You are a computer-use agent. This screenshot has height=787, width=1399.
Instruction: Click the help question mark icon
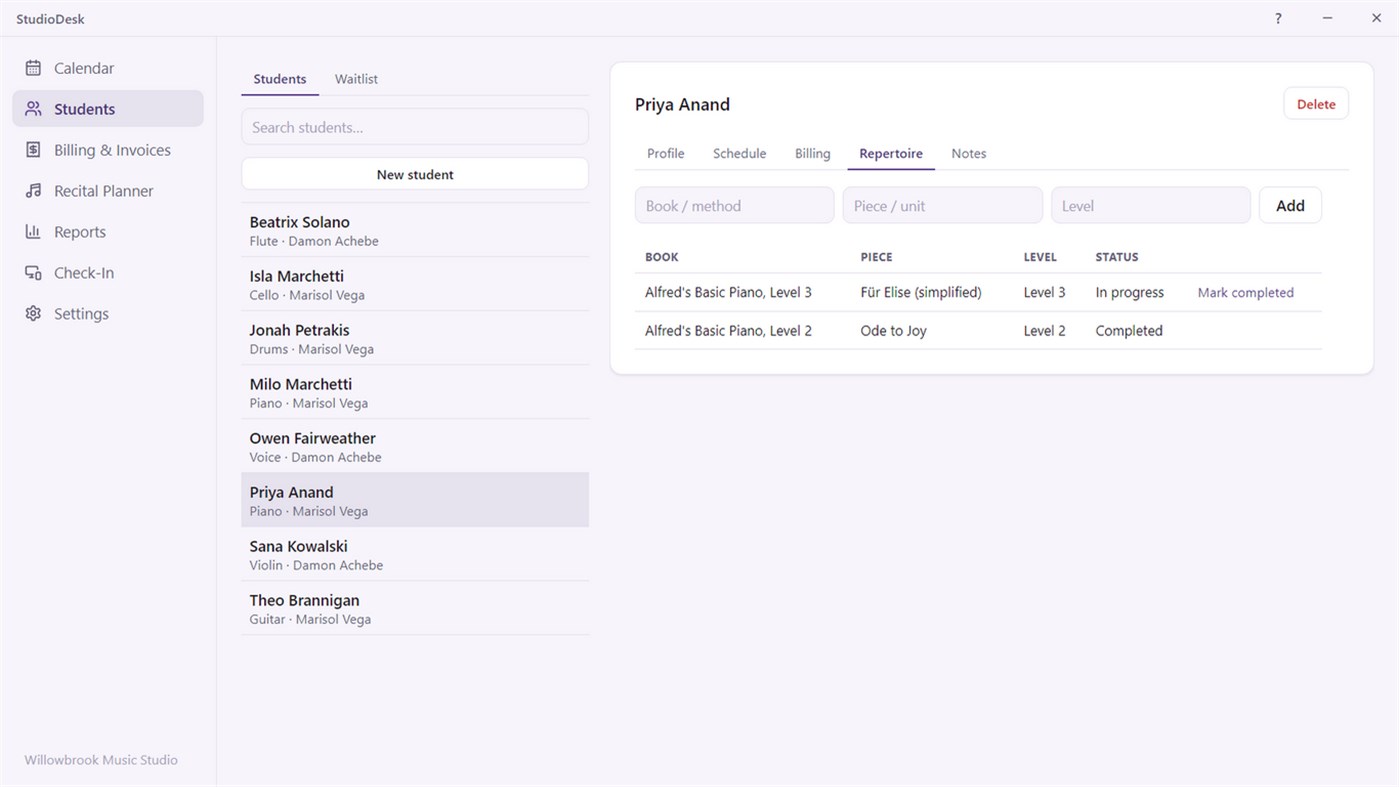pyautogui.click(x=1278, y=19)
